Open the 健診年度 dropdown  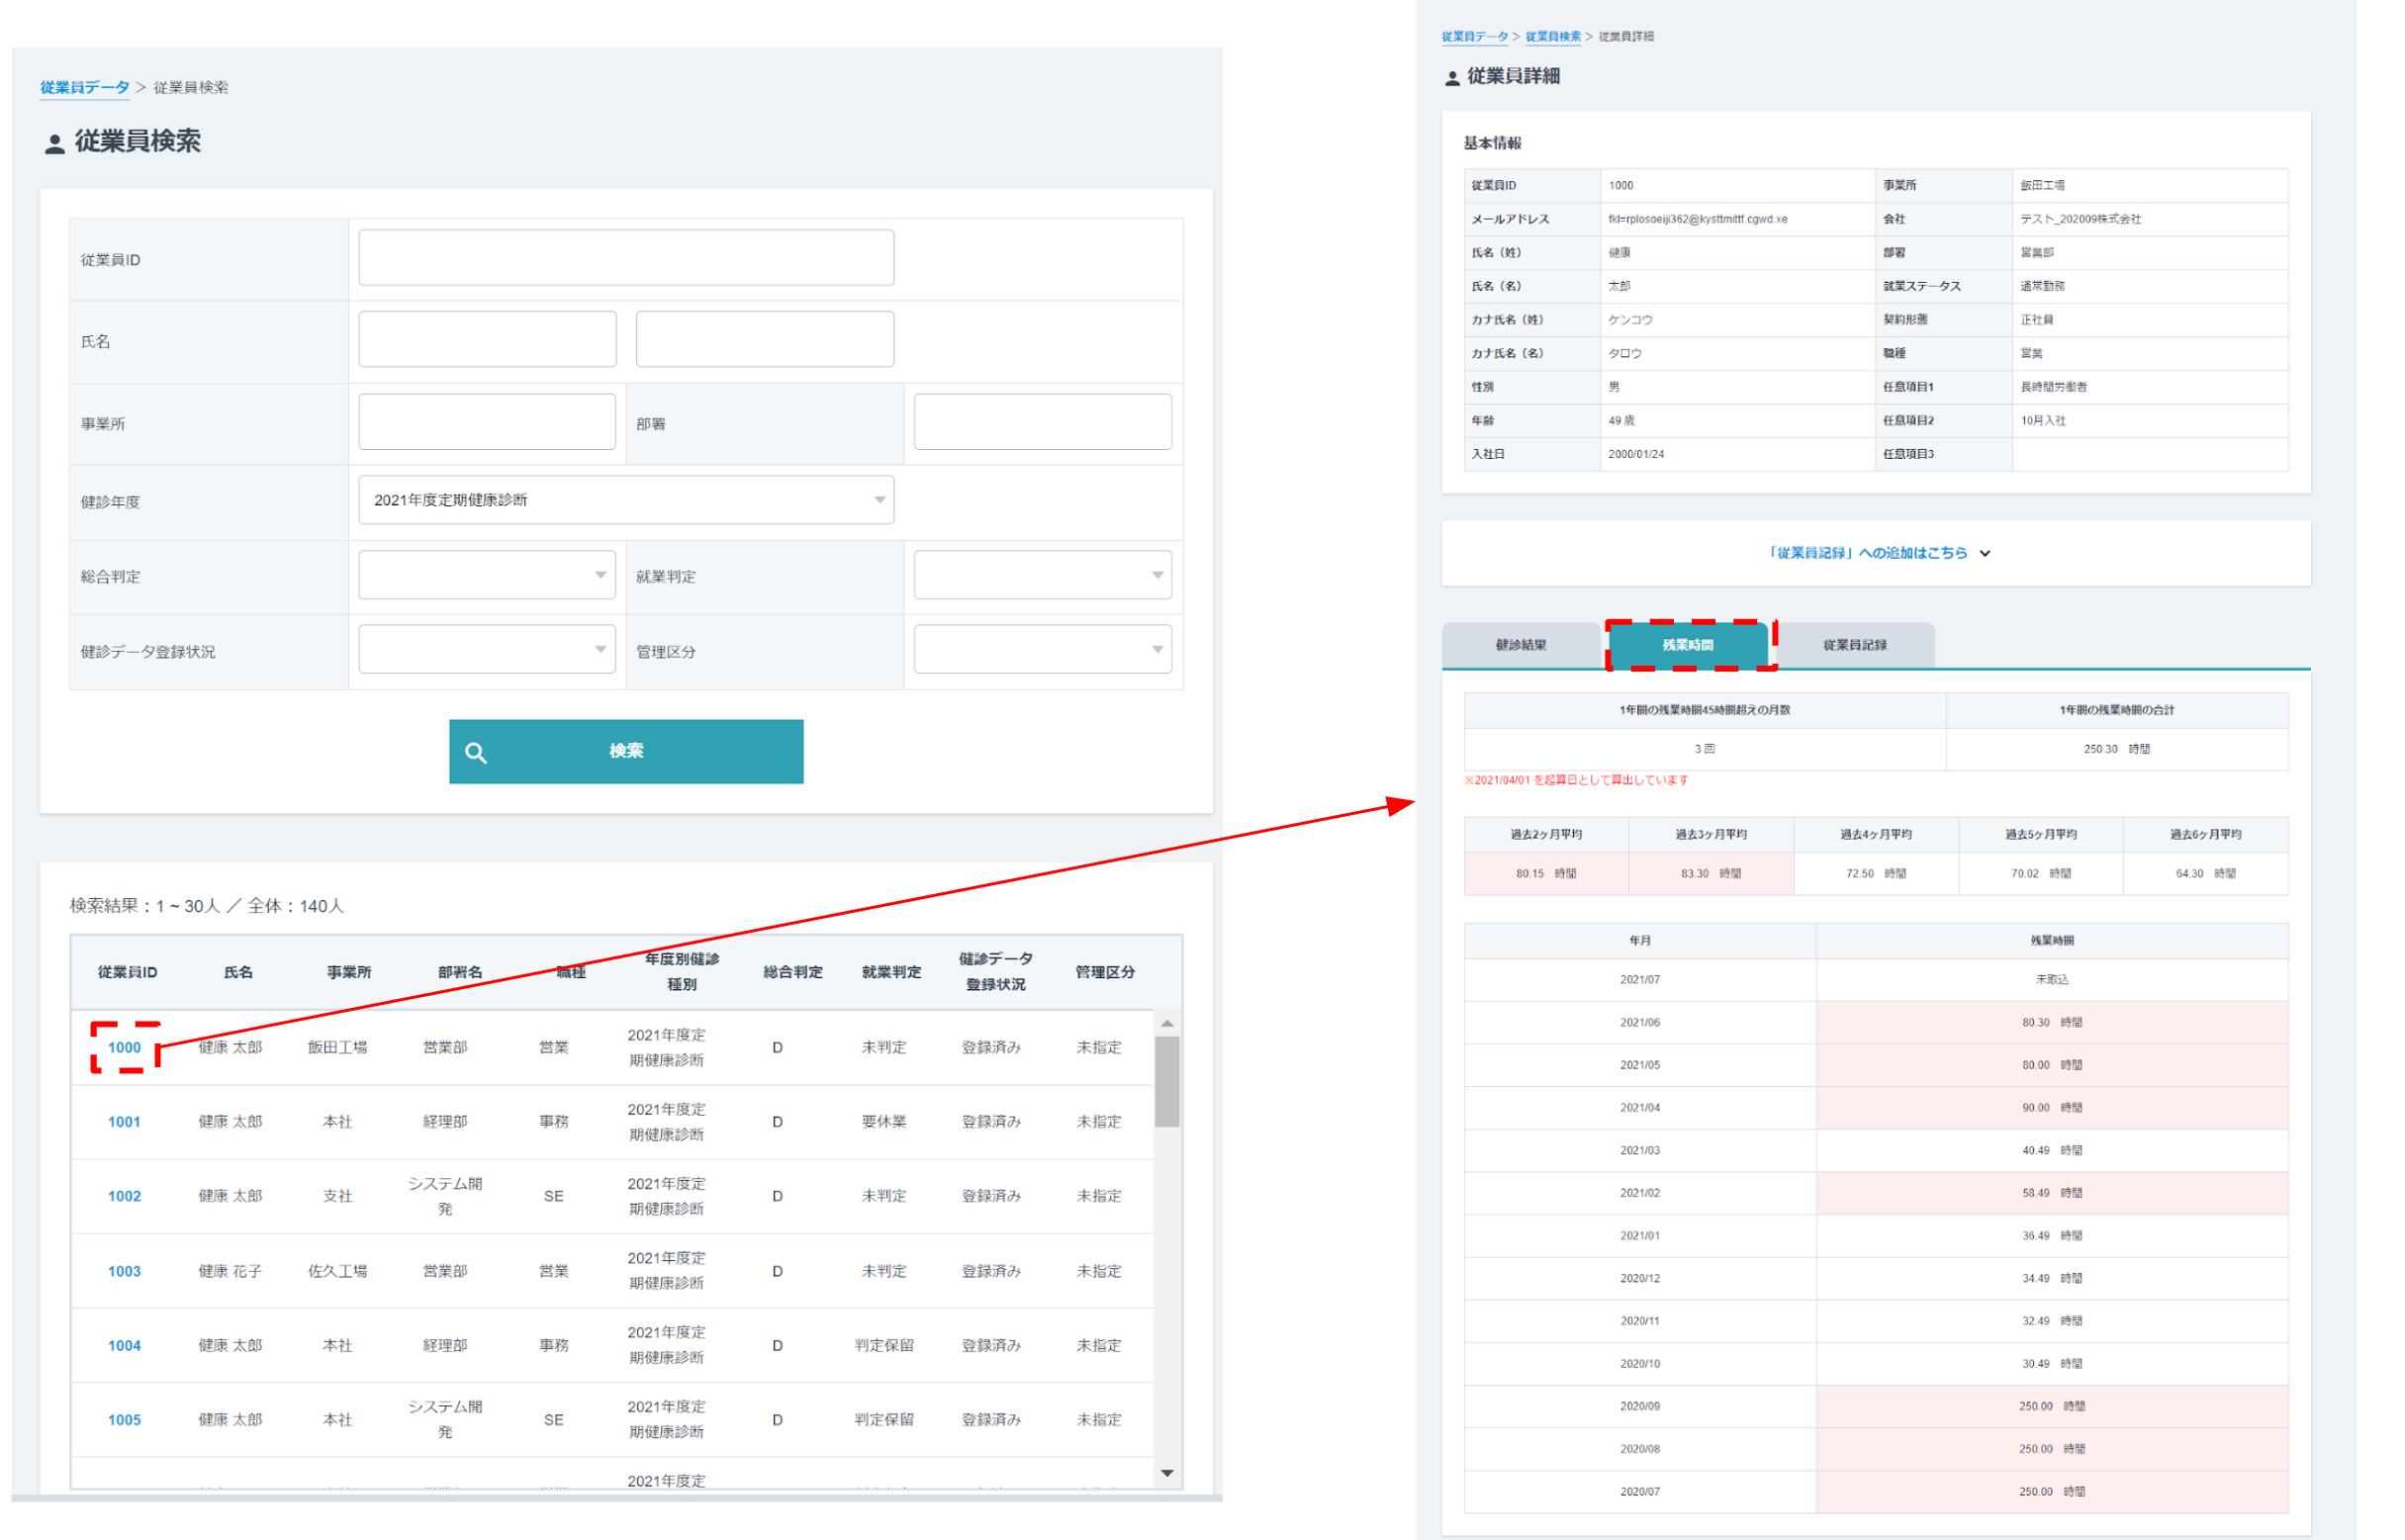[626, 500]
